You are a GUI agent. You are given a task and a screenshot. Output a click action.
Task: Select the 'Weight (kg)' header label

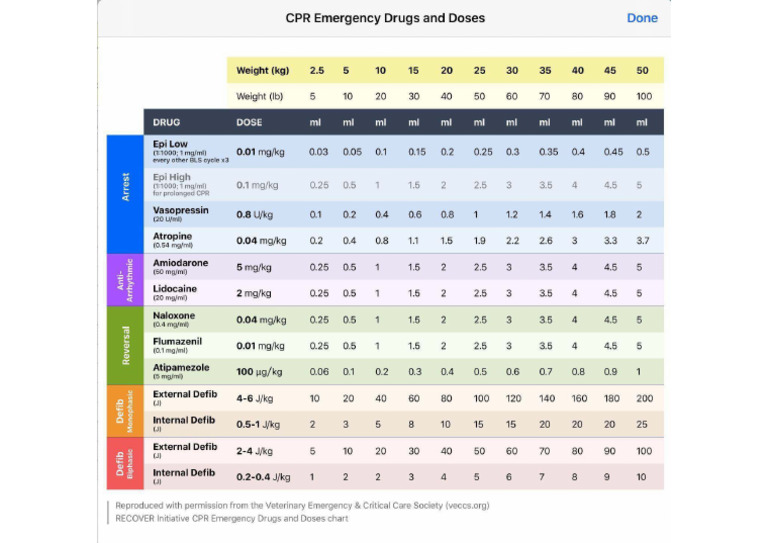[263, 71]
